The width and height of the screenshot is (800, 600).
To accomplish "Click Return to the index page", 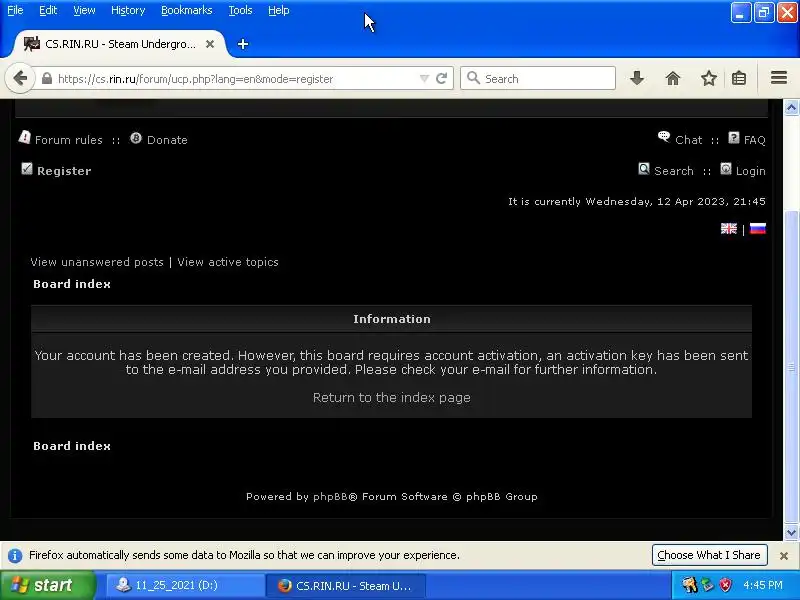I will click(x=392, y=397).
